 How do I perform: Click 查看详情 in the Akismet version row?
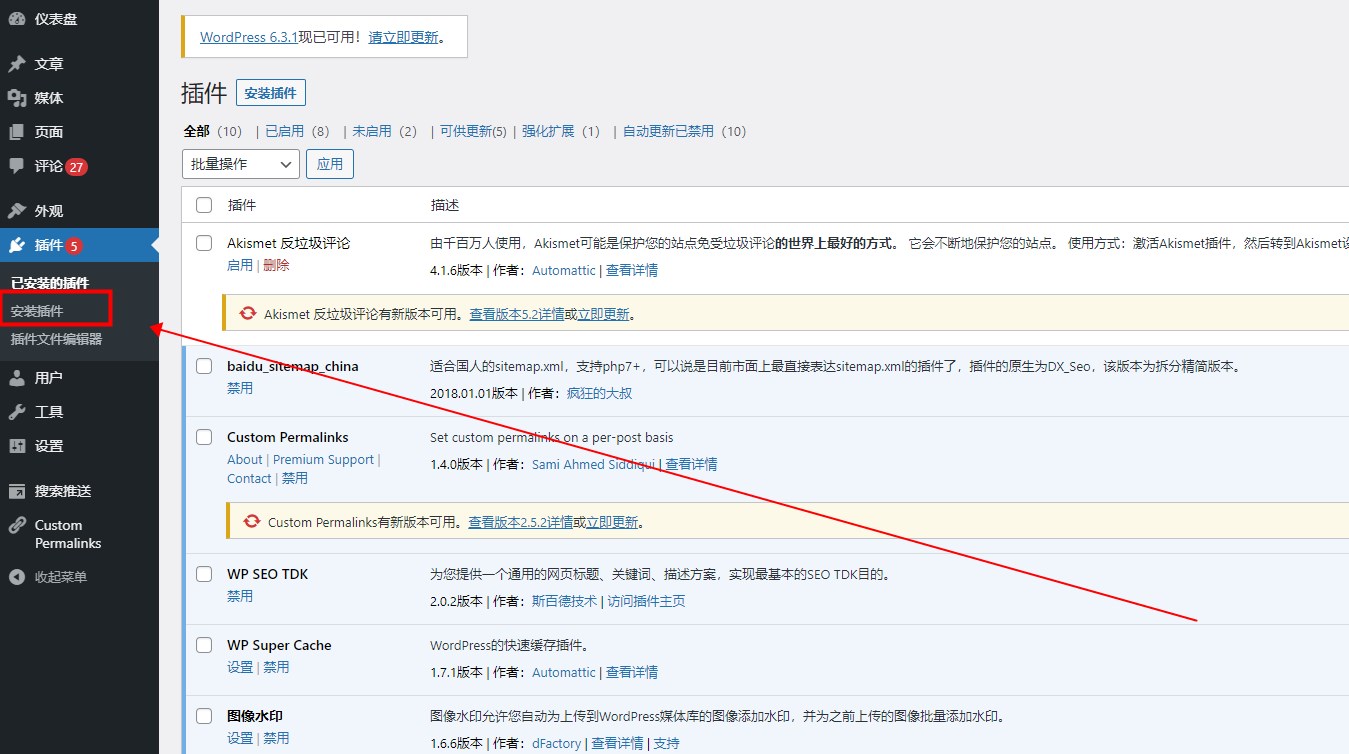pyautogui.click(x=632, y=270)
